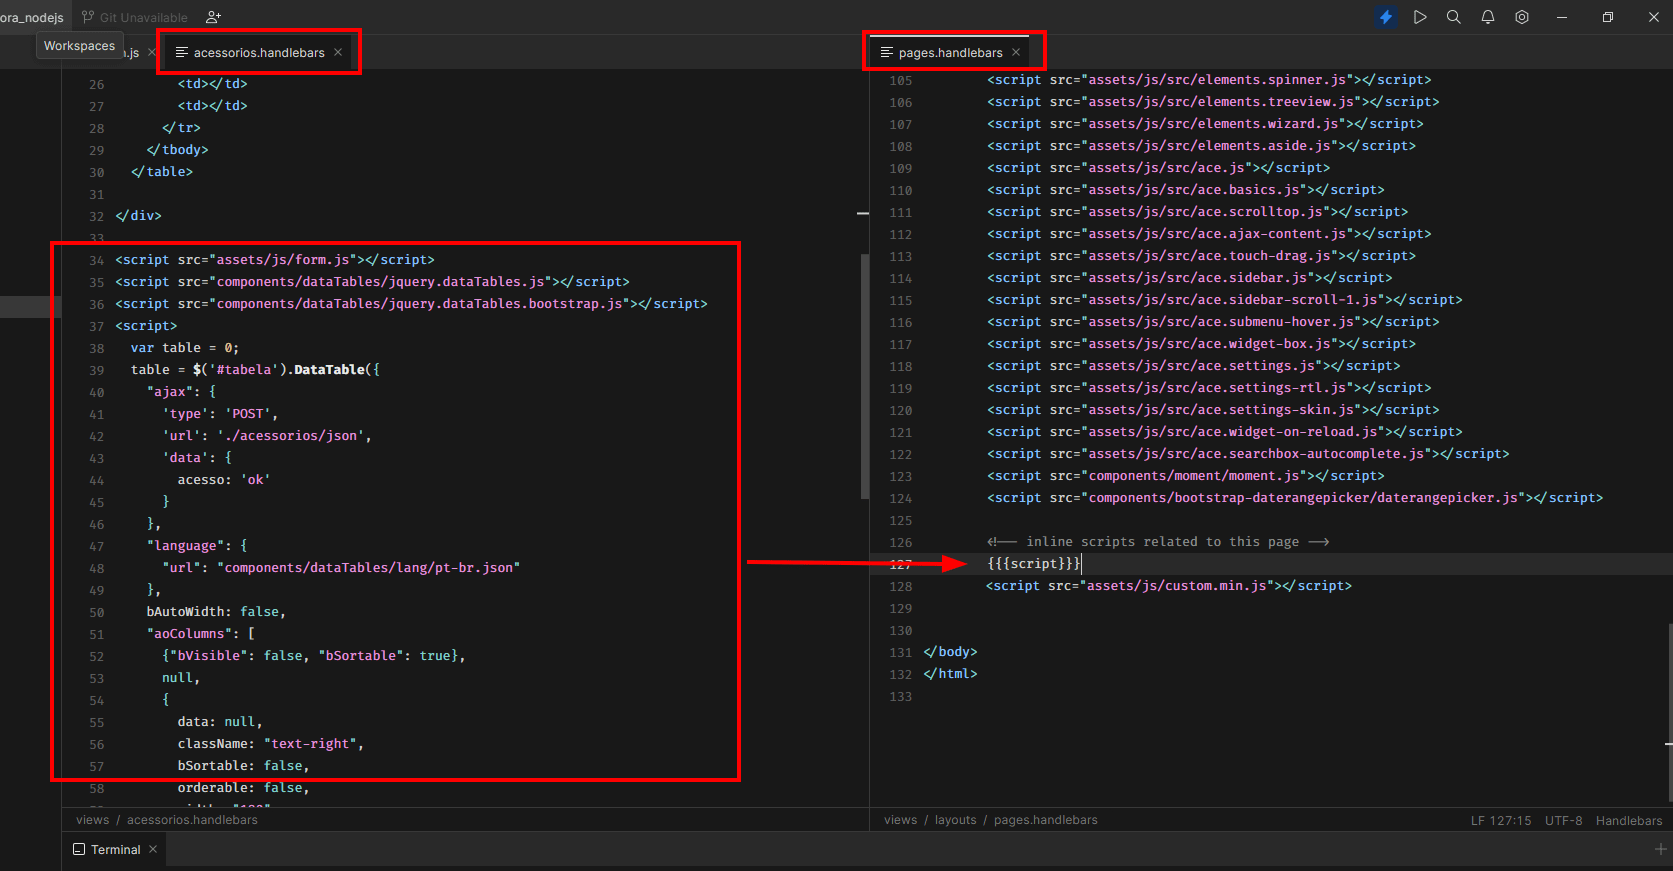Click the right editor vertical scrollbar
Screen dimensions: 1673x871
pos(1670,712)
